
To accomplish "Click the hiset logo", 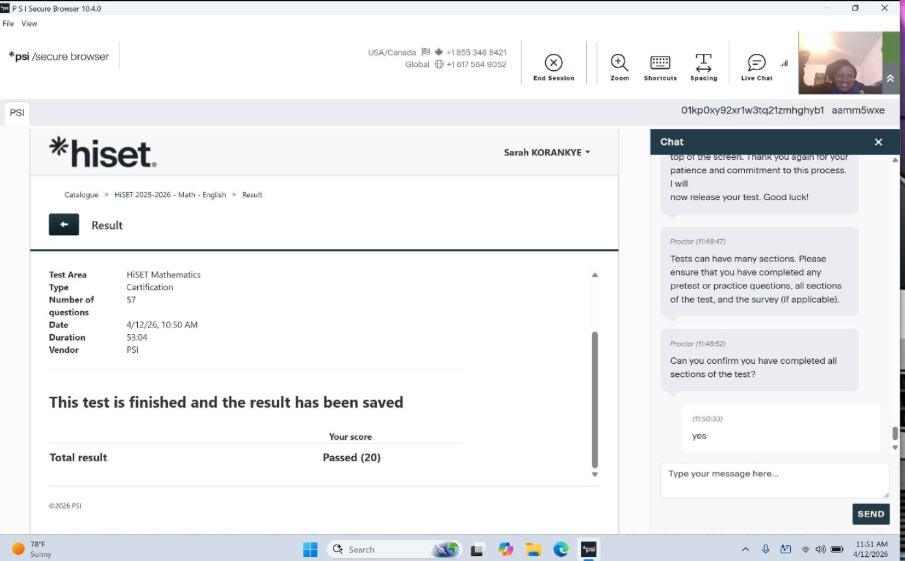I will pos(102,152).
